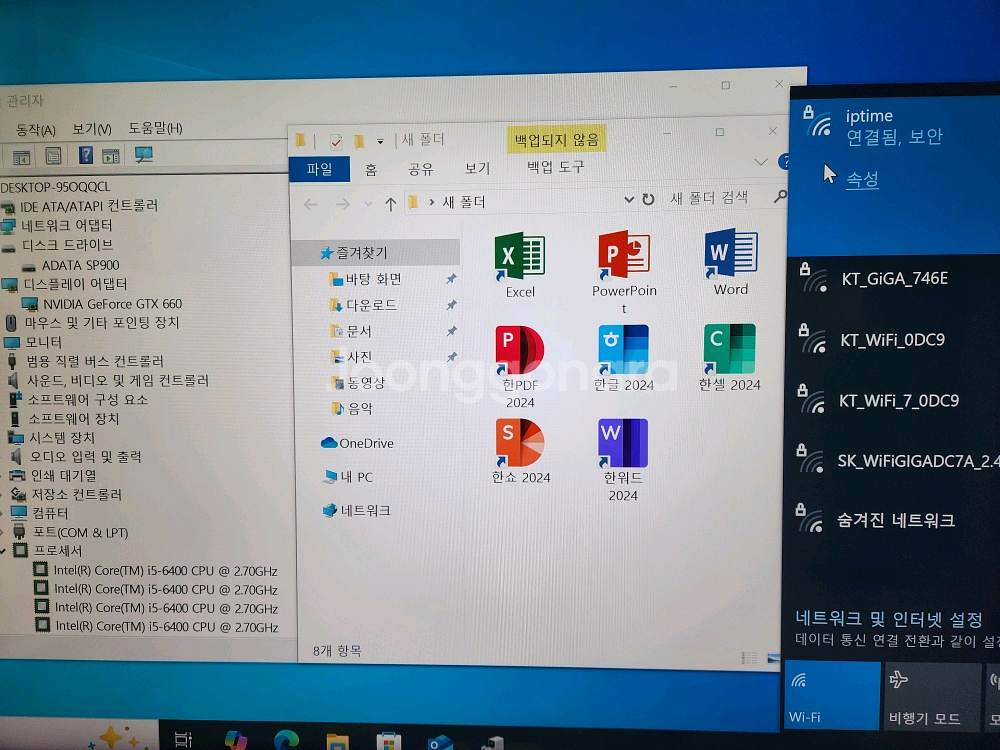
Task: Open the 한워드 2024 shortcut
Action: point(623,445)
